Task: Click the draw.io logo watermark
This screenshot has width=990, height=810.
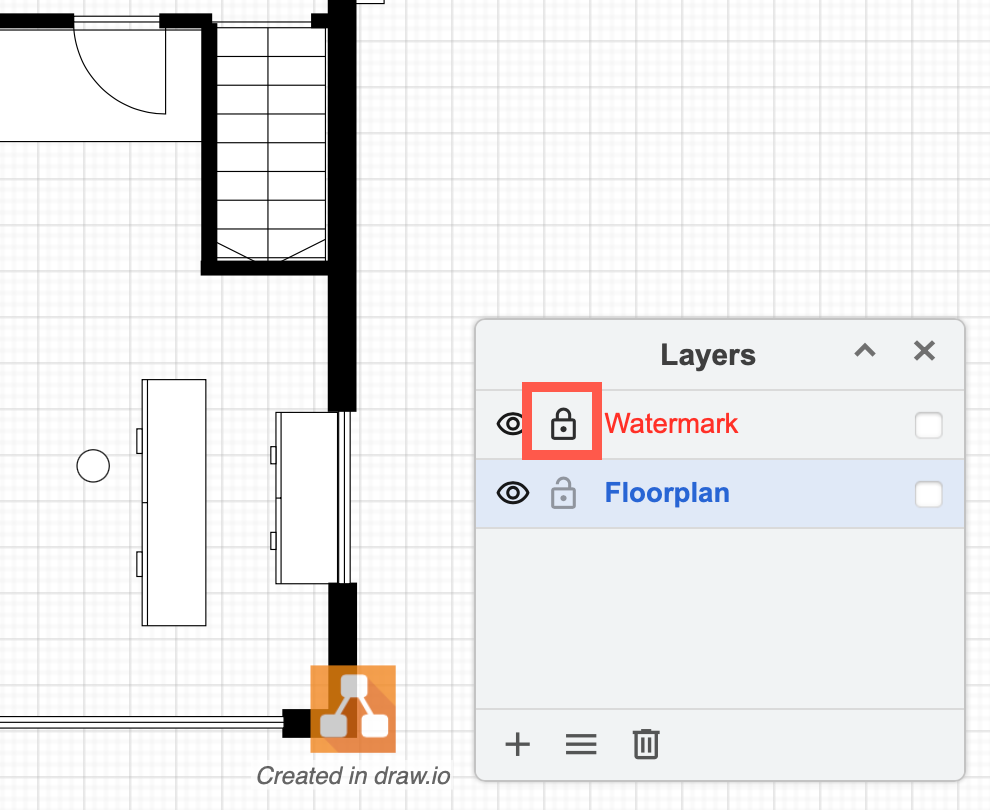Action: pos(353,708)
